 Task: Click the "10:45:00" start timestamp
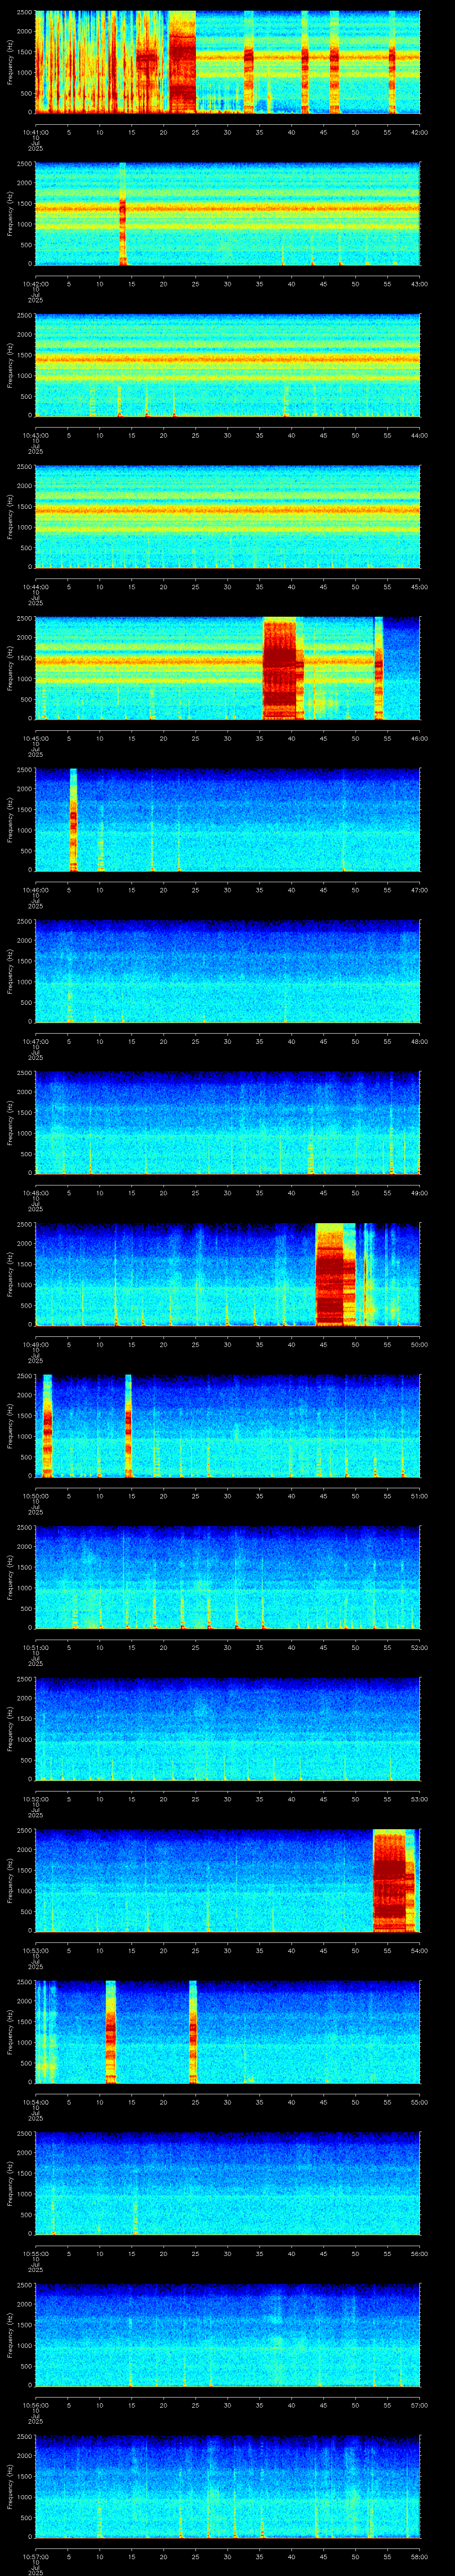coord(35,738)
